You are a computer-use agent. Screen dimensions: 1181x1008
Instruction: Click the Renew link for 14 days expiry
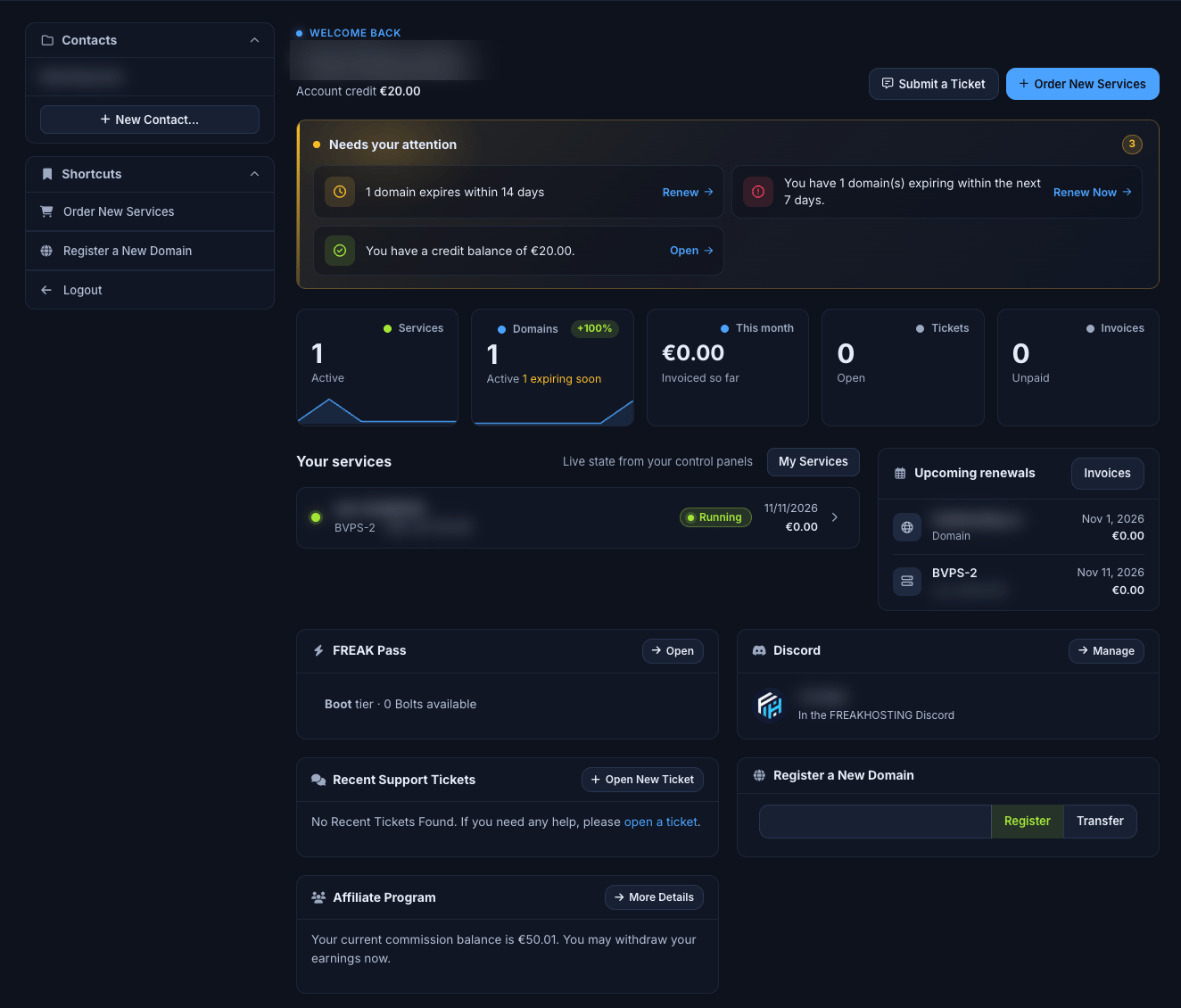click(687, 192)
